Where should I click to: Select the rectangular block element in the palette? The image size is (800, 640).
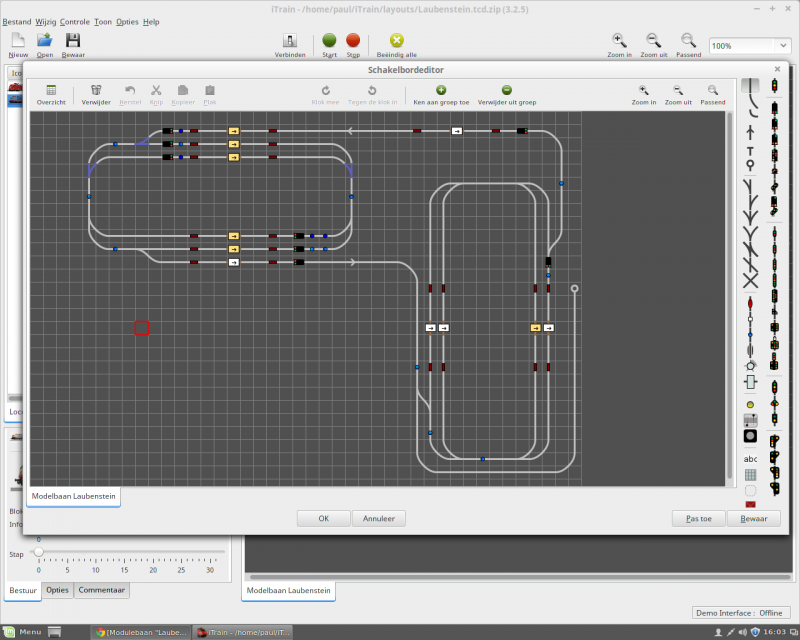[x=750, y=382]
